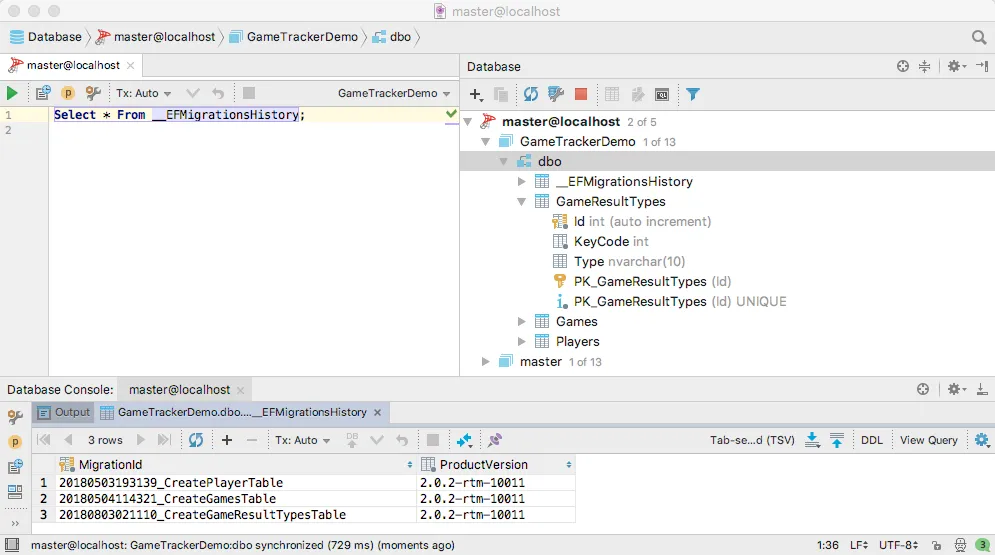The height and width of the screenshot is (555, 995).
Task: Reload the result page with refresh icon
Action: (x=195, y=440)
